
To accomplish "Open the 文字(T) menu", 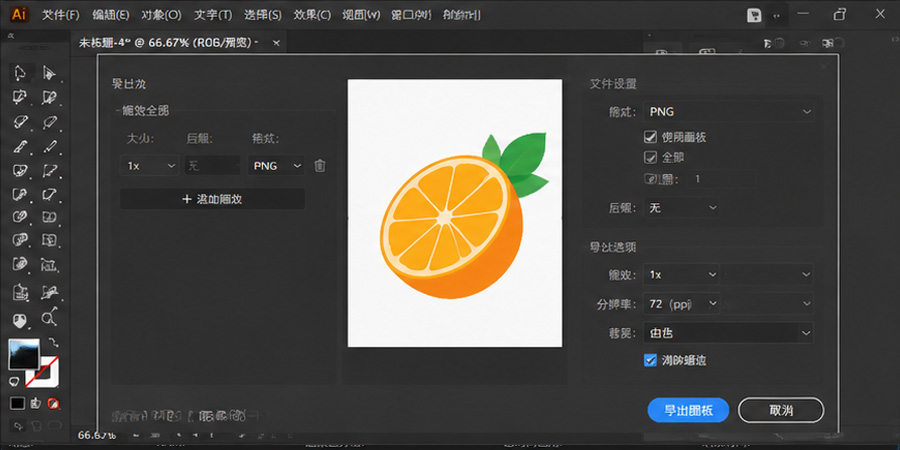I will point(212,15).
